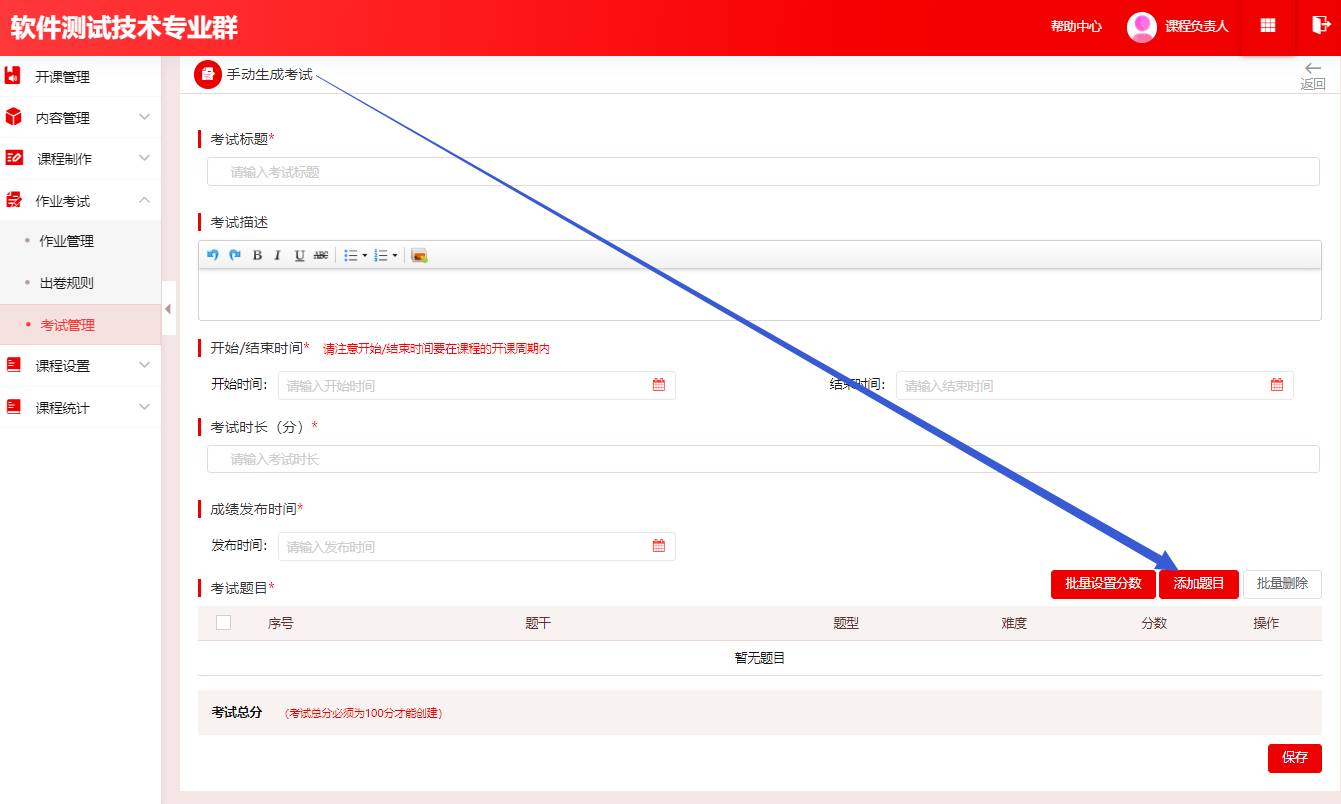
Task: Open the numbered list style dropdown
Action: pyautogui.click(x=394, y=256)
